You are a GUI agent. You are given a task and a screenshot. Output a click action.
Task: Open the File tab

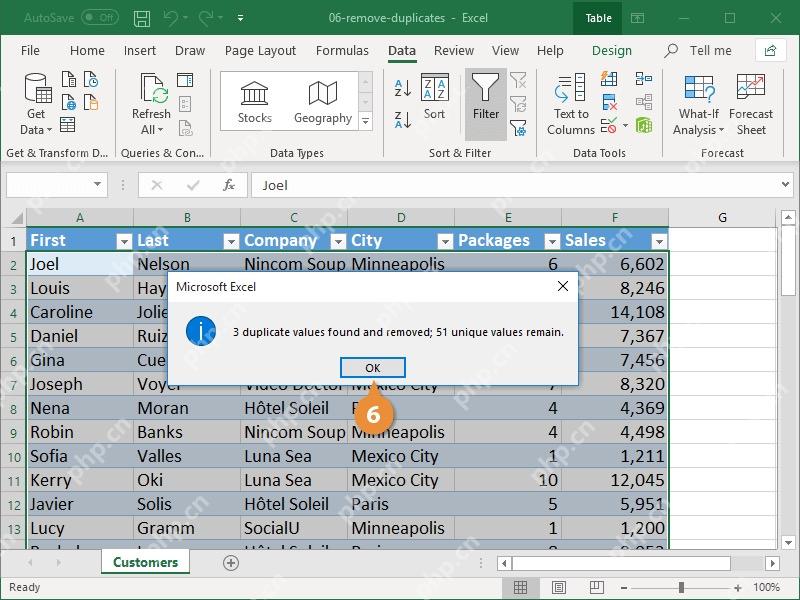coord(30,51)
